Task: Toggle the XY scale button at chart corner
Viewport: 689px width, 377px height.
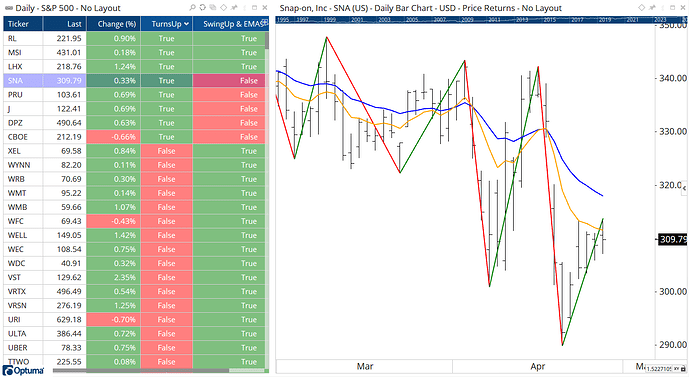Action: coord(677,369)
